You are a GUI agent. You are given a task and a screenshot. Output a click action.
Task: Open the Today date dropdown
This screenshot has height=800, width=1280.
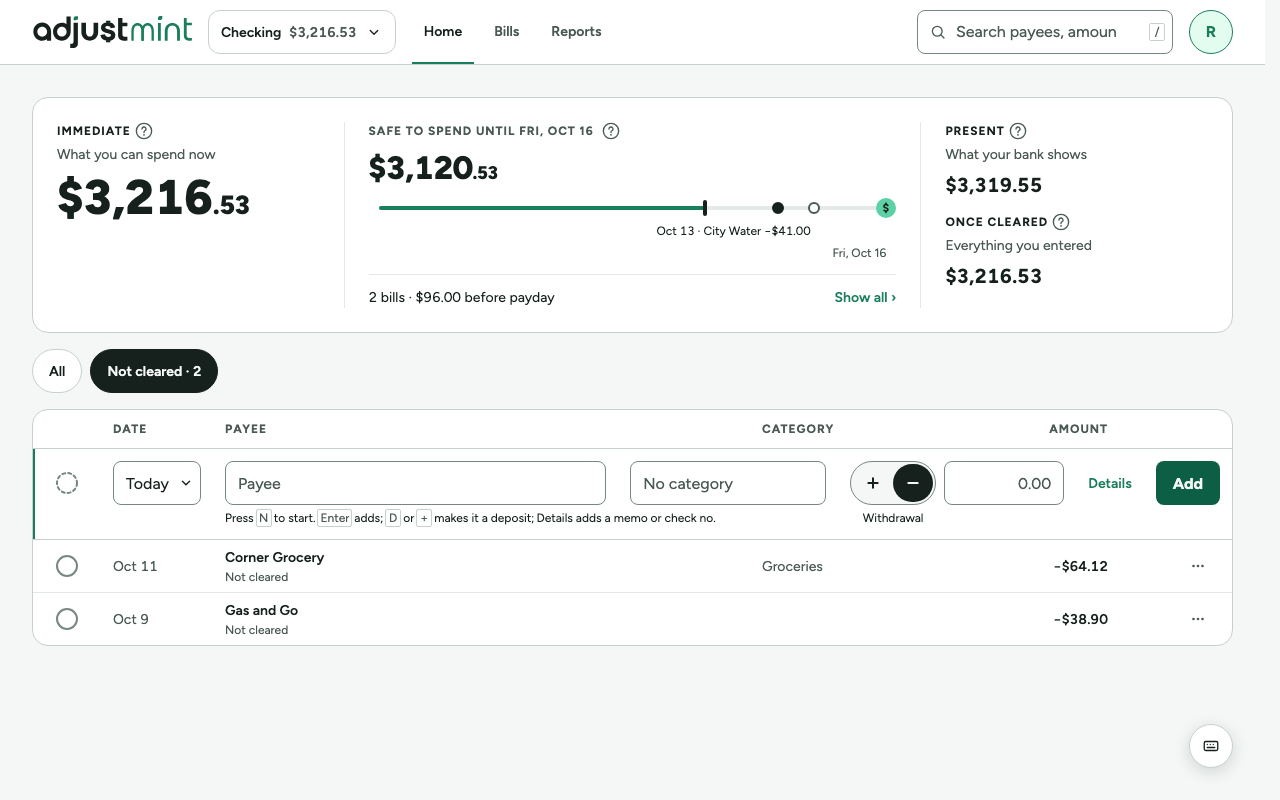(x=157, y=483)
